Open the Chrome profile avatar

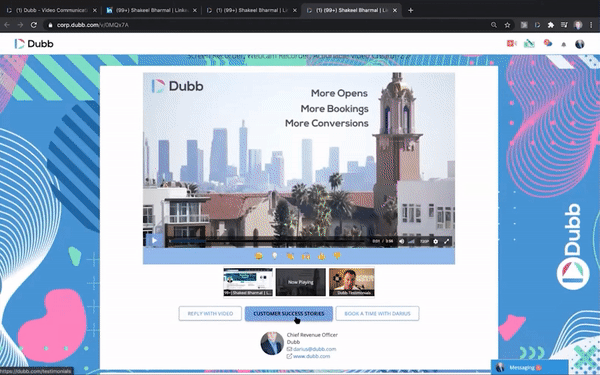[x=578, y=25]
